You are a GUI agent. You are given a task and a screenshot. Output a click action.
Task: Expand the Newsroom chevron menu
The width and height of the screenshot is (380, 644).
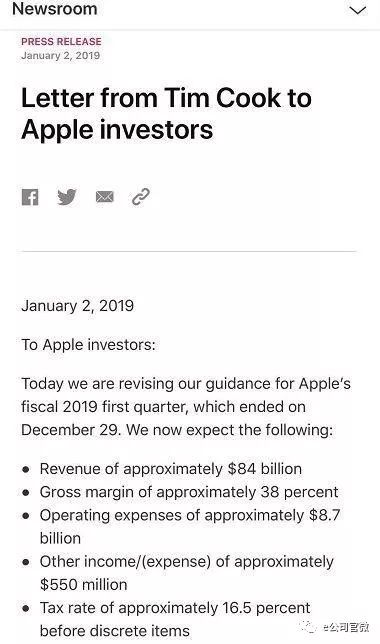pos(357,10)
